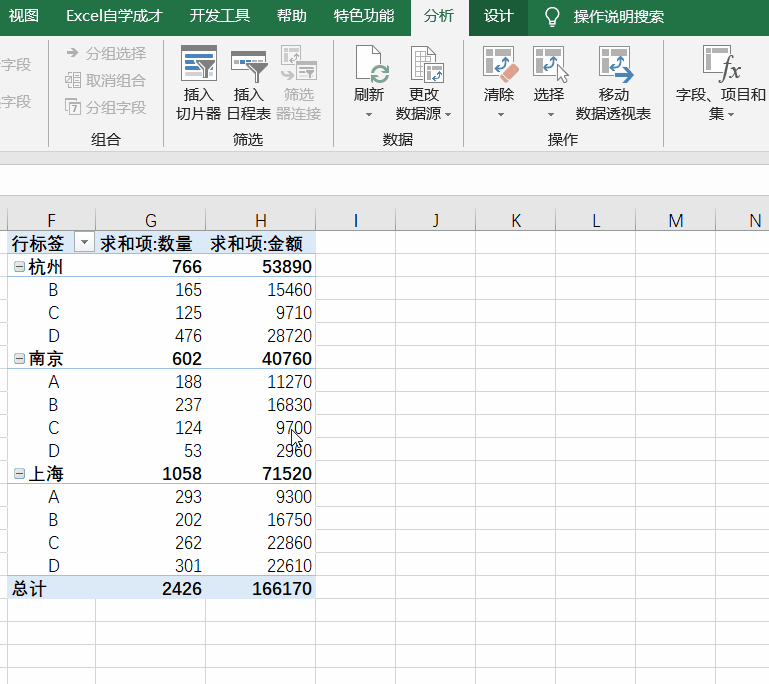Click the Insert Slicer (插入切片器) icon
This screenshot has height=684, width=769.
click(199, 63)
